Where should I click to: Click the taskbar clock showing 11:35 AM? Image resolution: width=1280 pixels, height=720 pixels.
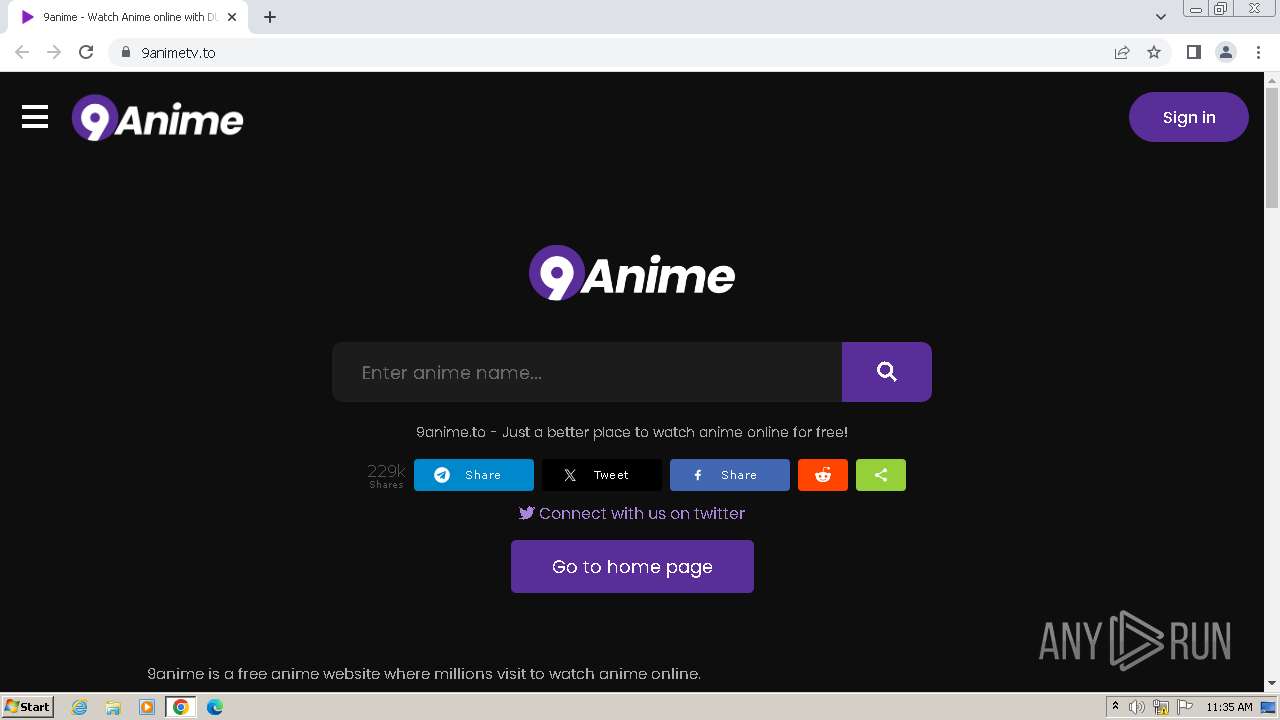tap(1229, 707)
